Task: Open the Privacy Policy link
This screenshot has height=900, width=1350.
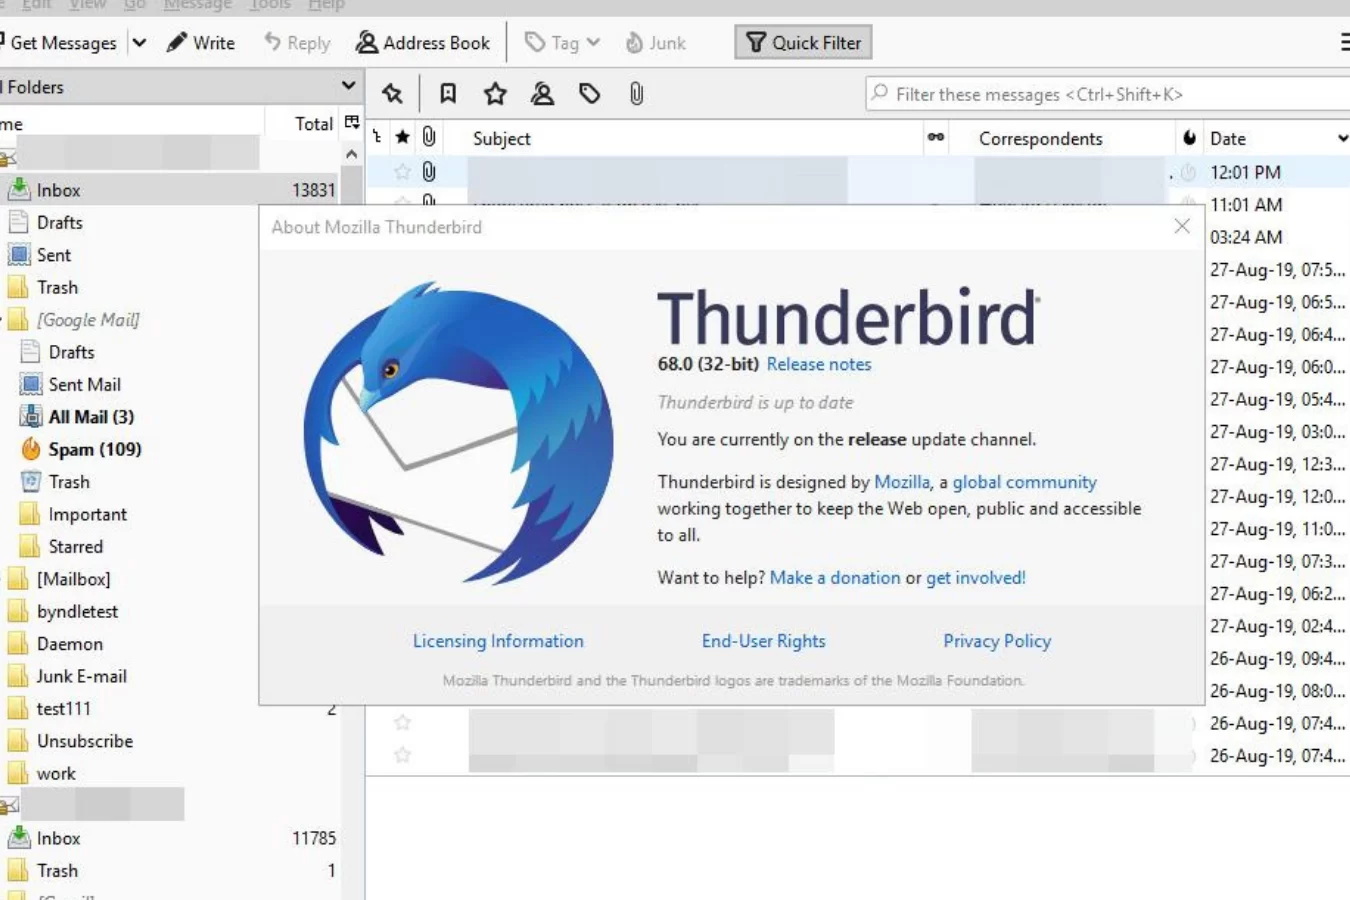Action: [996, 641]
